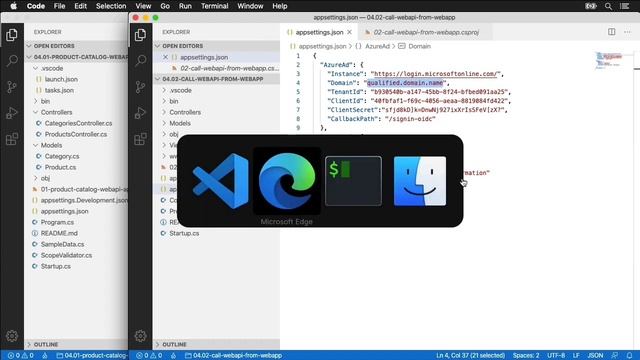640x360 pixels.
Task: Open Explorer view in front VS Code window
Action: coord(140,35)
